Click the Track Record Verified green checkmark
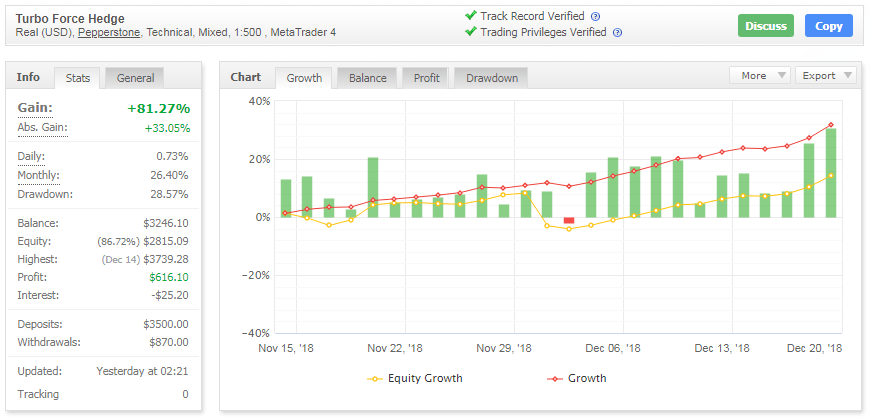This screenshot has width=870, height=418. click(x=470, y=16)
